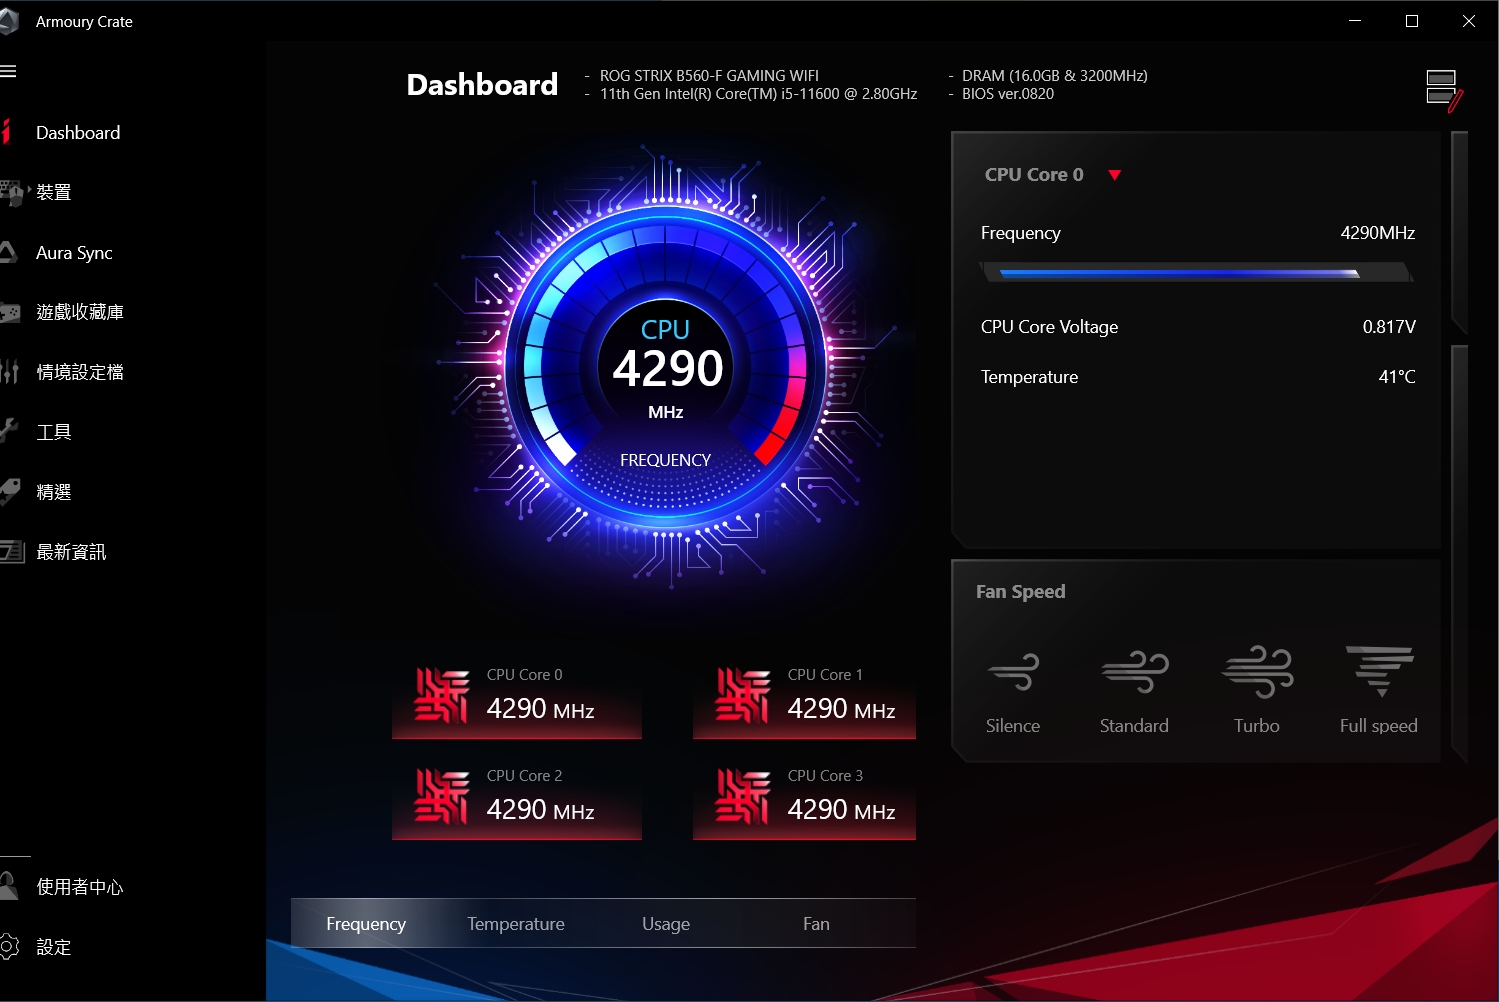
Task: Open the 遊戲收藏庫 menu label
Action: (80, 312)
